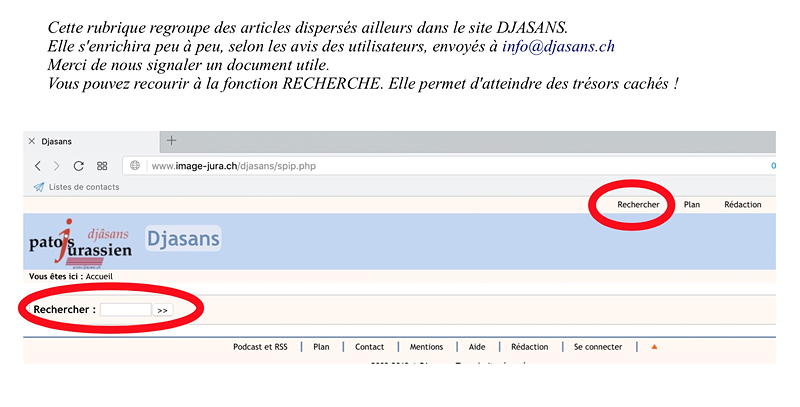The width and height of the screenshot is (800, 407).
Task: Open the Rechercher menu link
Action: click(638, 205)
